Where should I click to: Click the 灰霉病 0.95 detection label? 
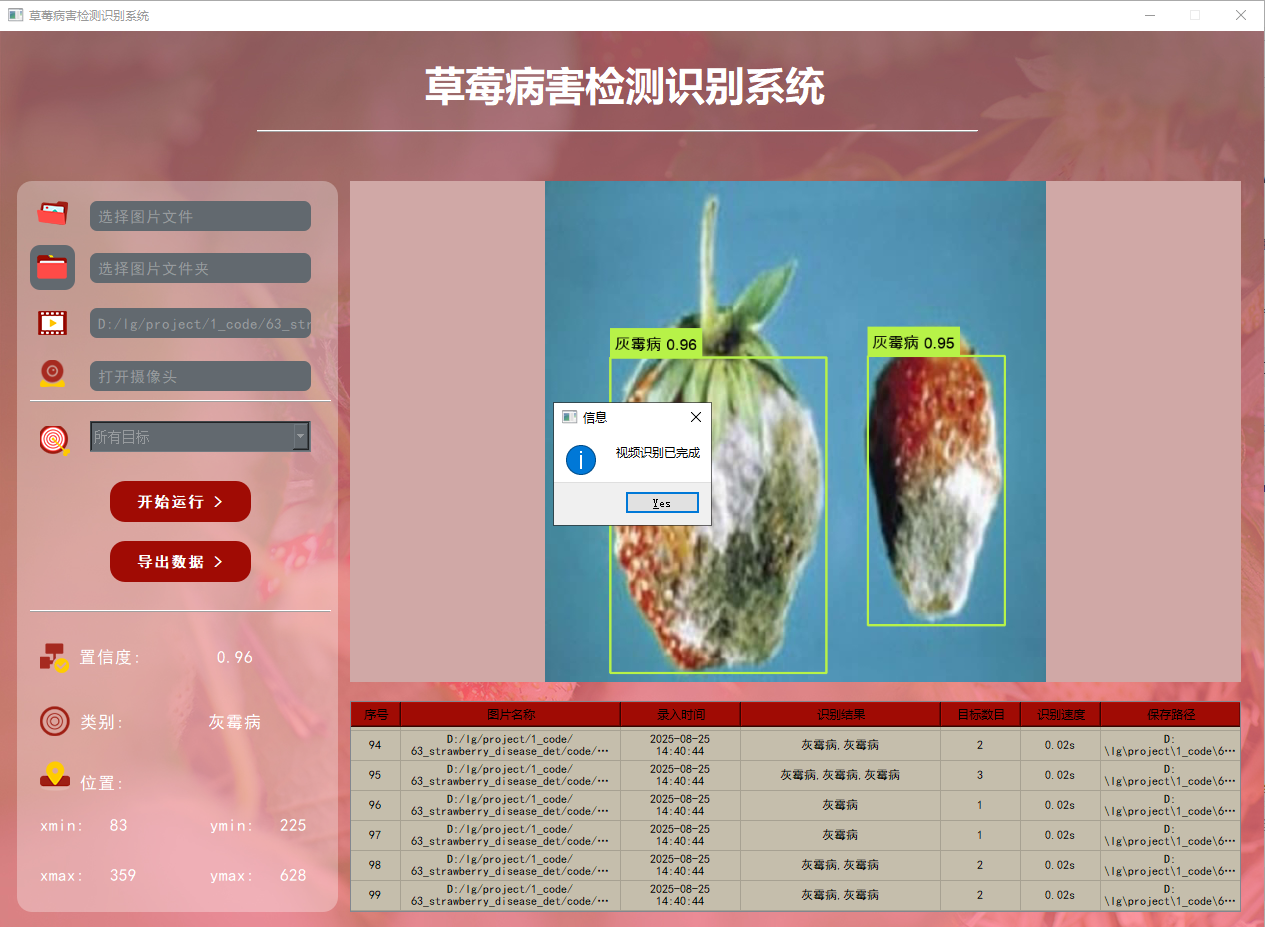(x=914, y=342)
